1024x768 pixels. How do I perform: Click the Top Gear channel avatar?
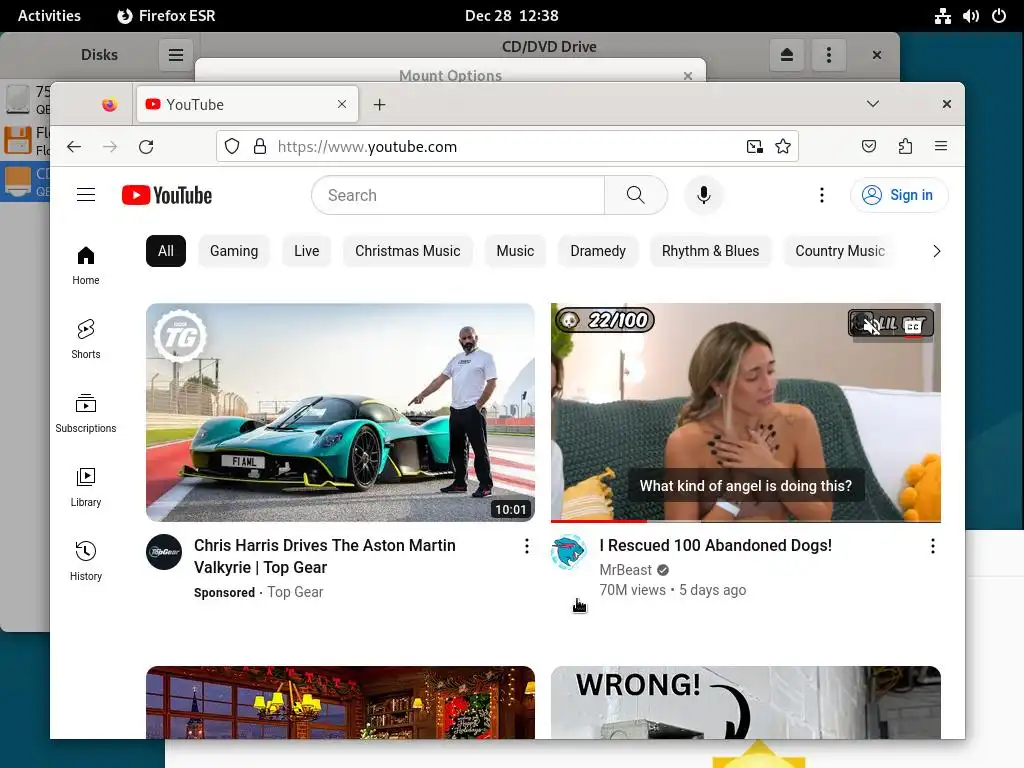coord(164,552)
